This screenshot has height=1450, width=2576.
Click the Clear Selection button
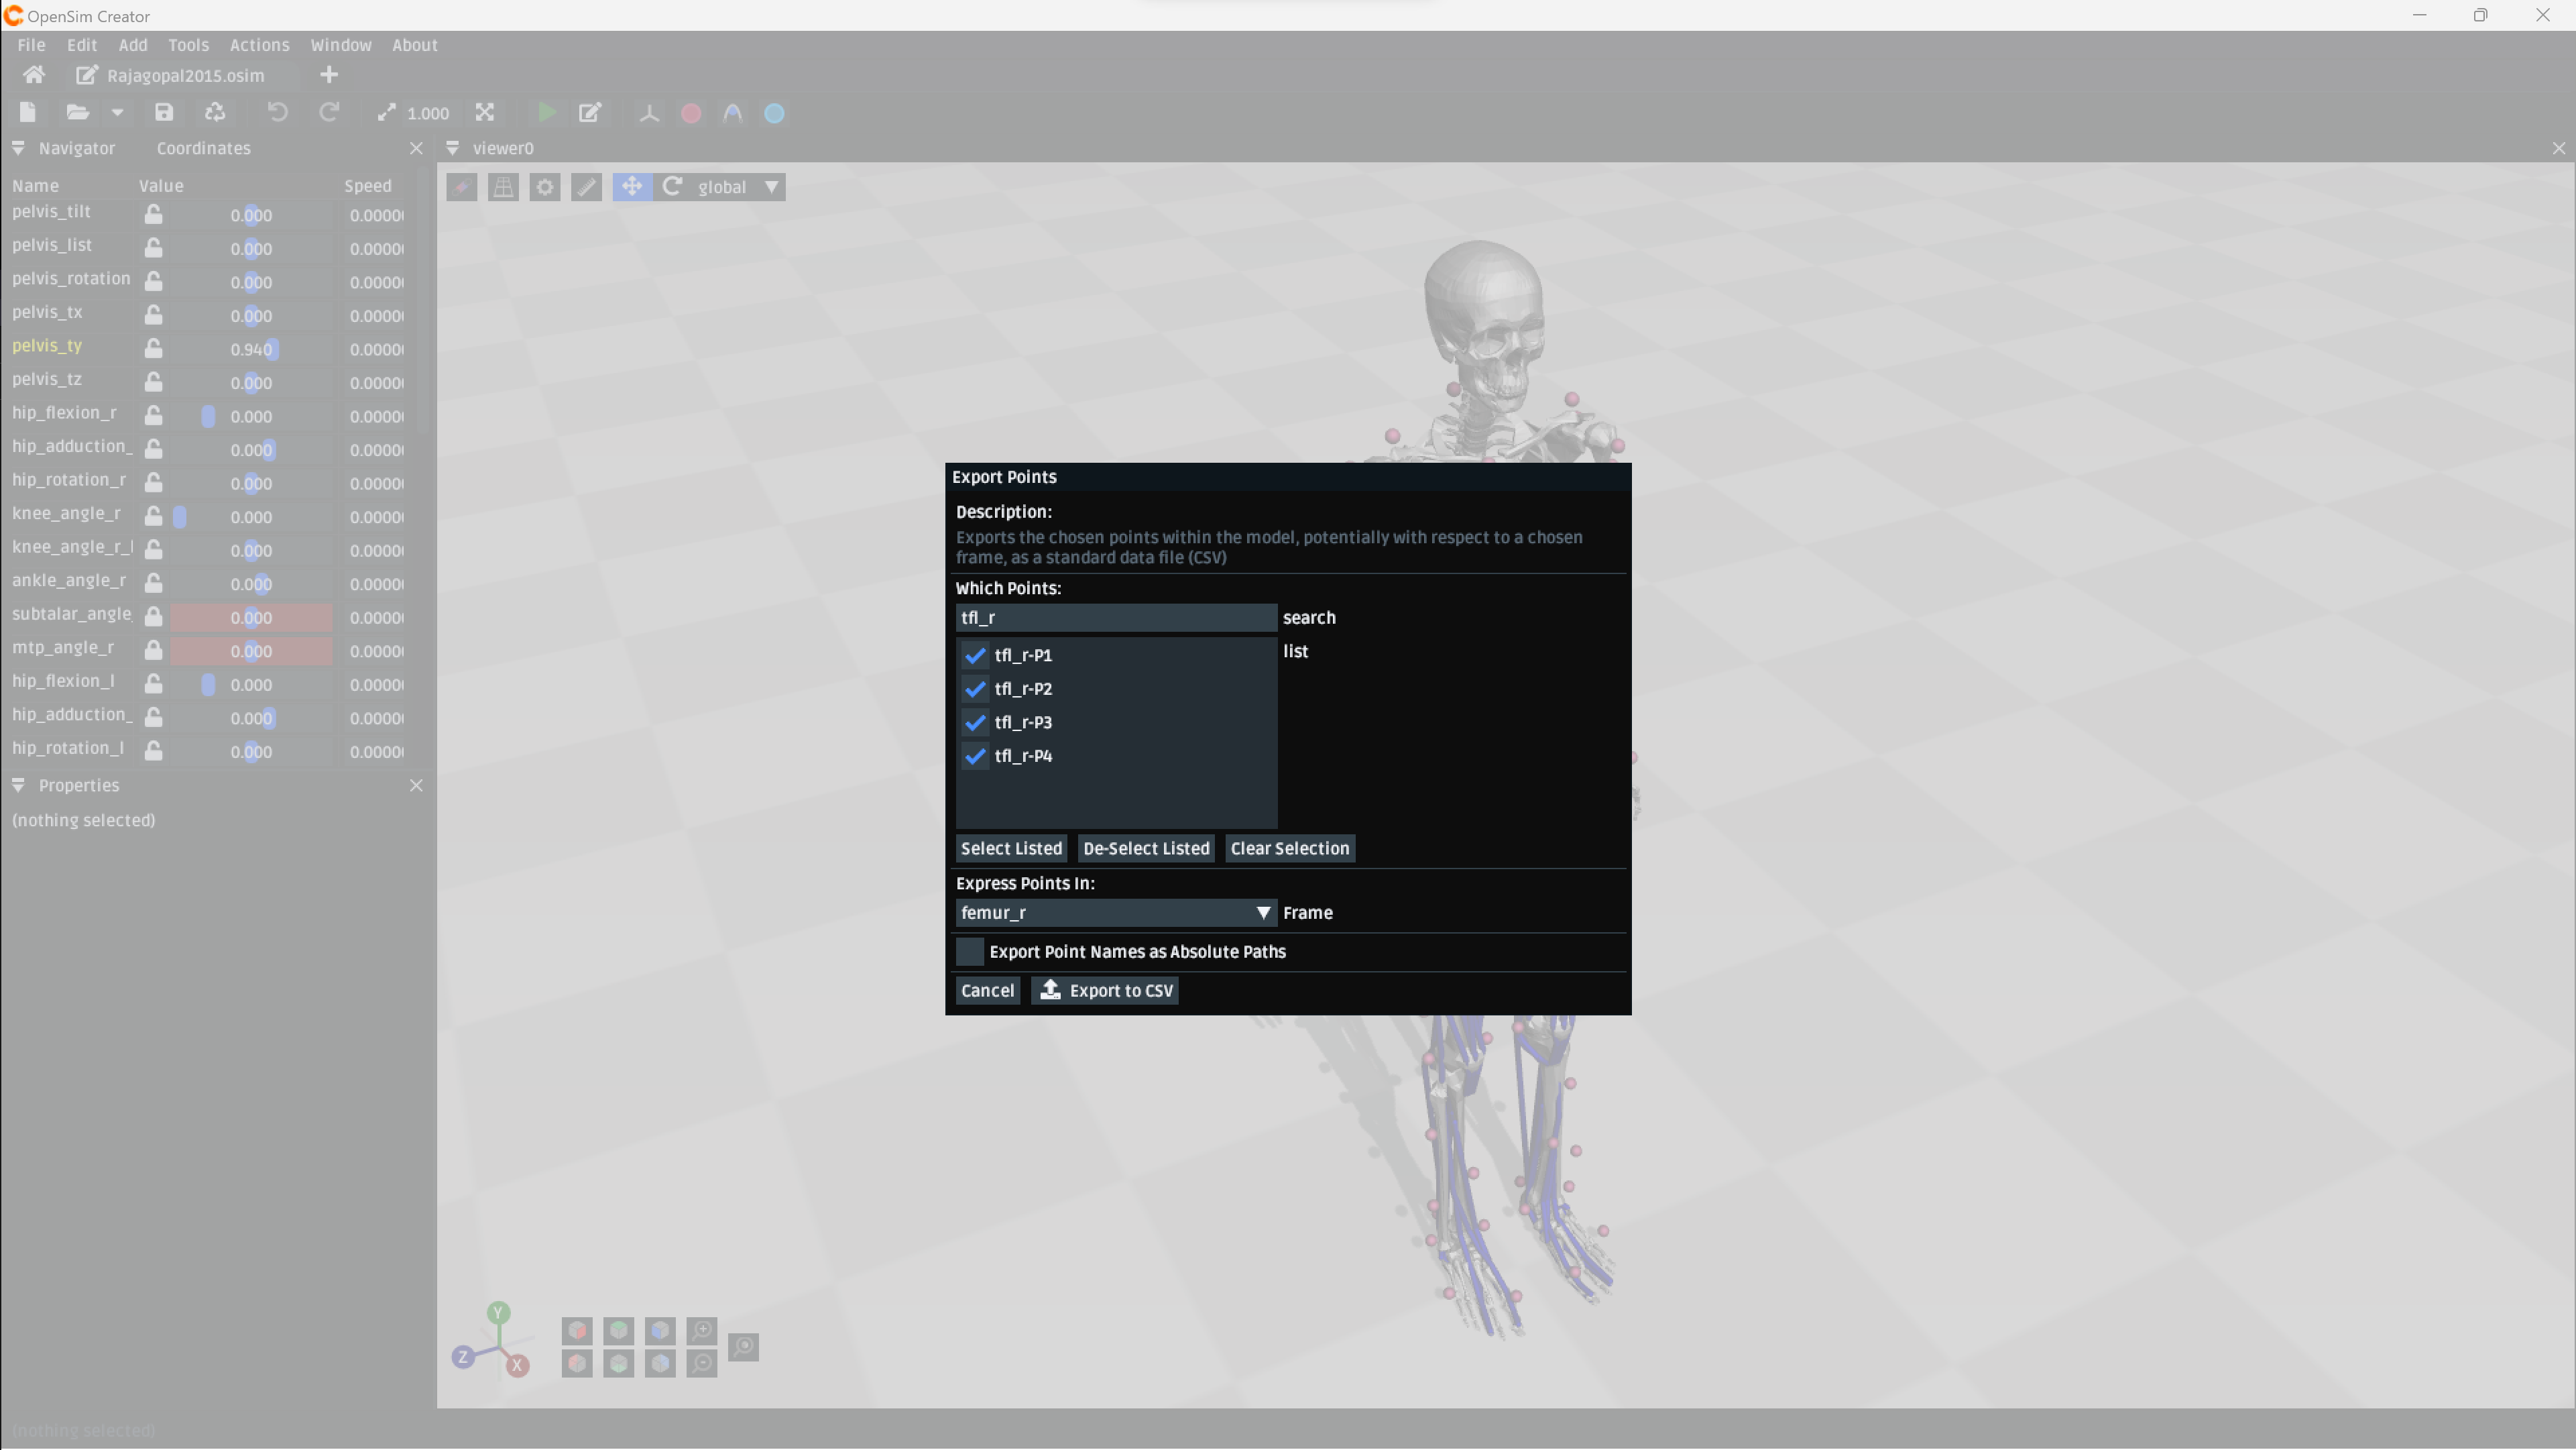point(1289,847)
